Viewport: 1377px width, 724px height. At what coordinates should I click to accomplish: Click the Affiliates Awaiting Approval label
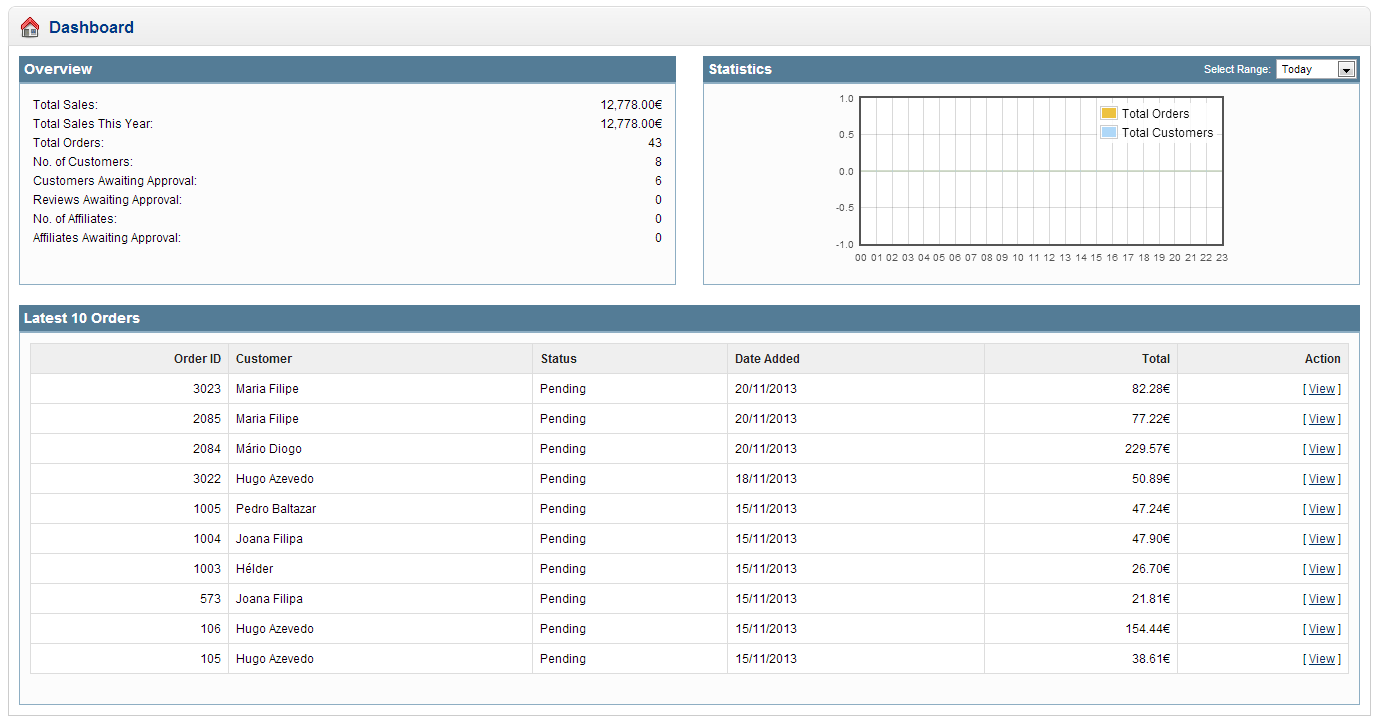pyautogui.click(x=107, y=238)
